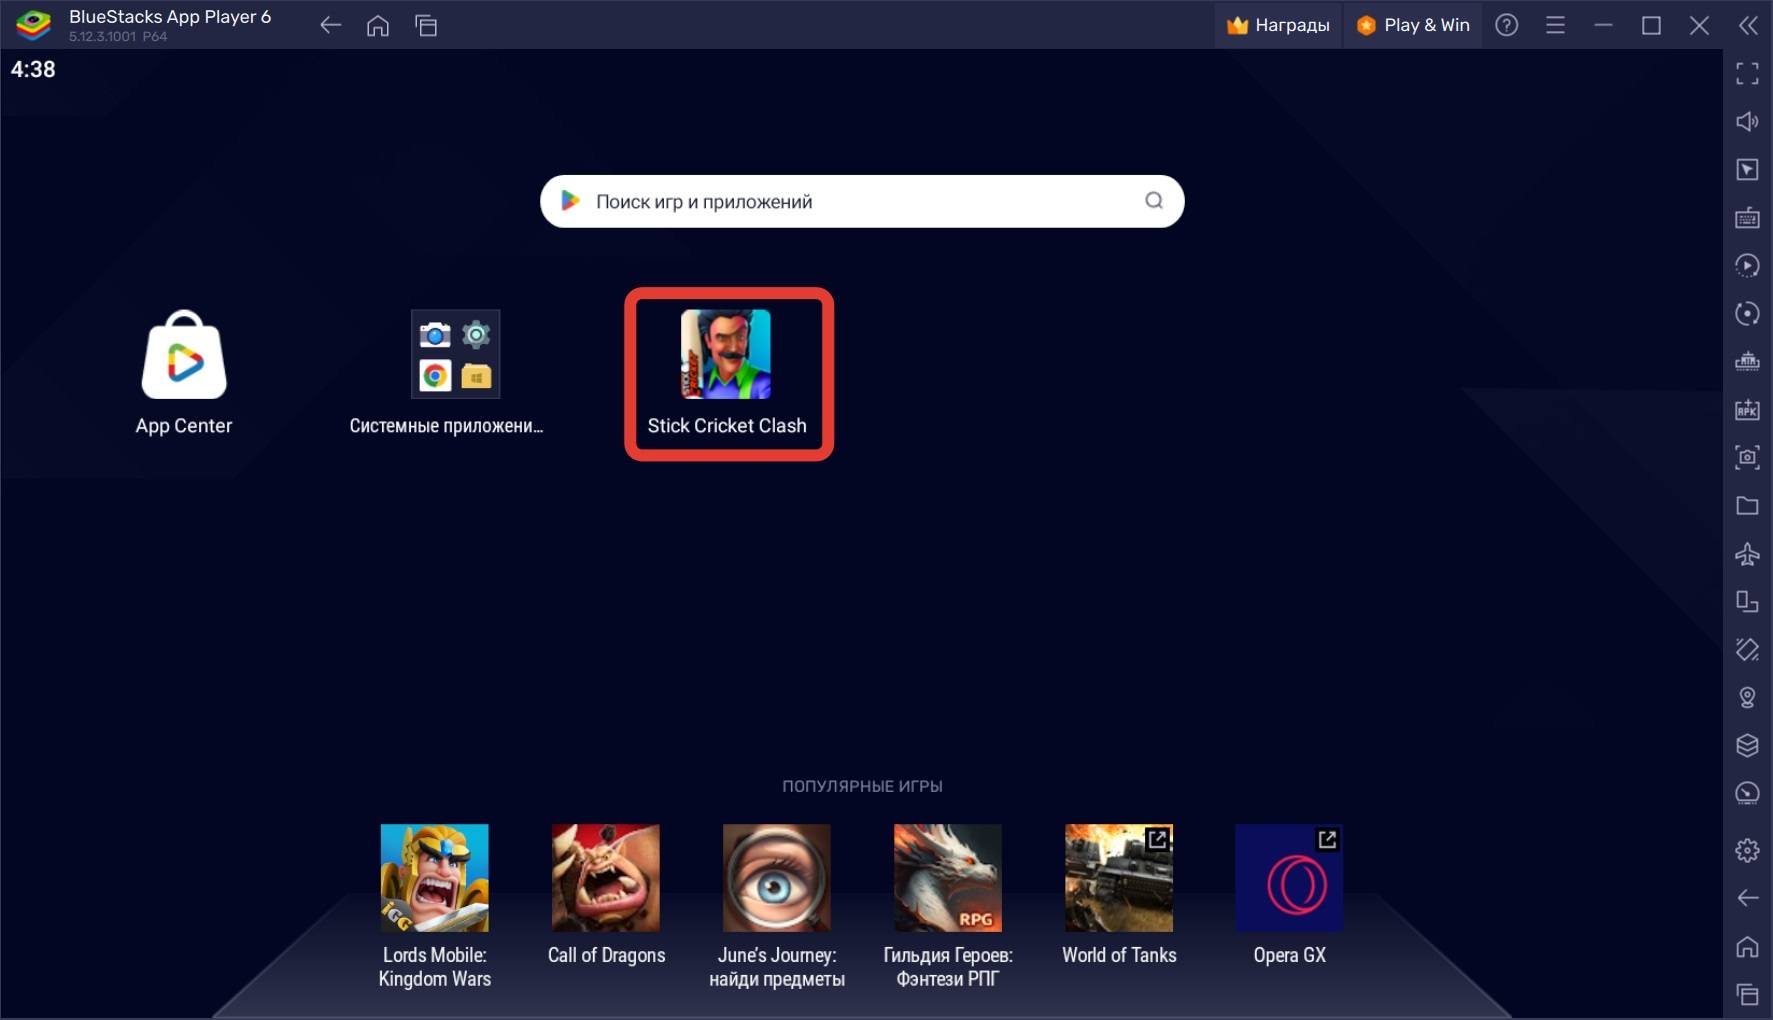Click sidebar home icon
This screenshot has height=1020, width=1773.
pos(1747,946)
